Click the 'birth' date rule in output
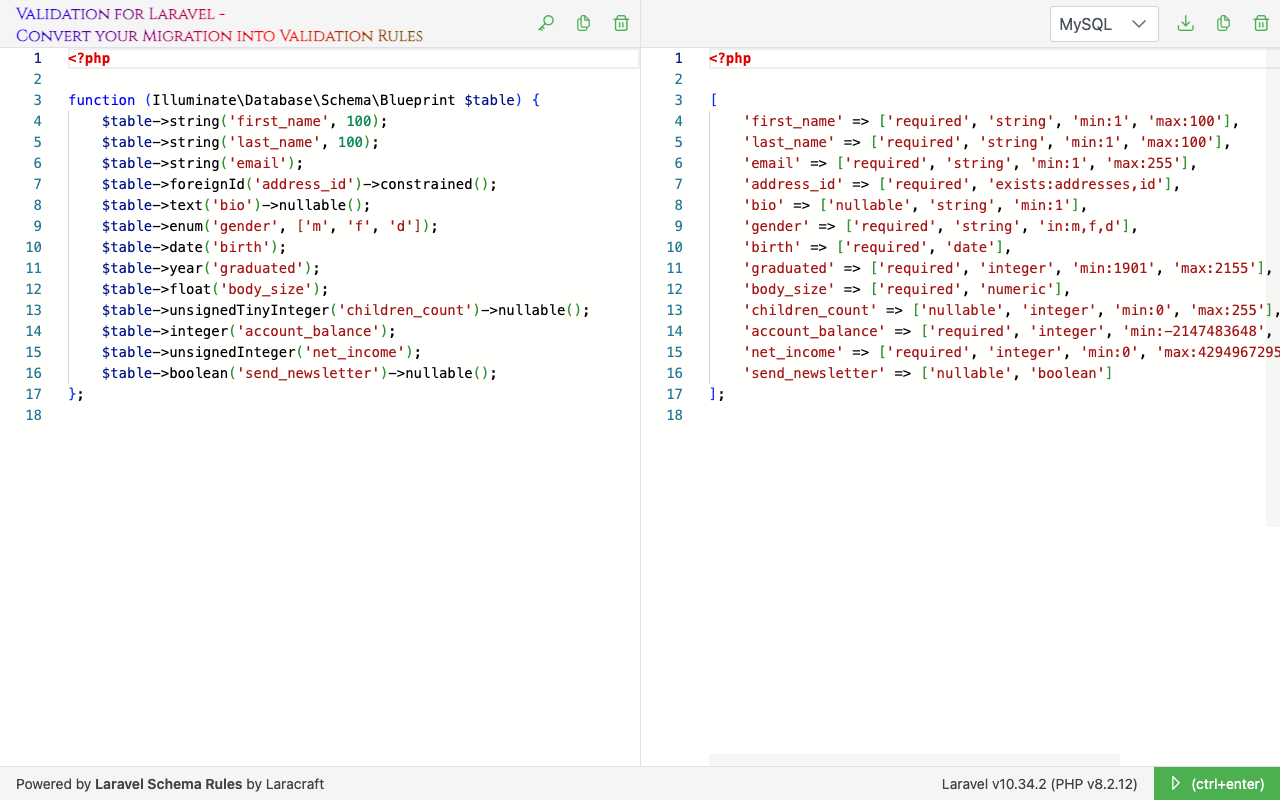1280x800 pixels. pos(877,247)
